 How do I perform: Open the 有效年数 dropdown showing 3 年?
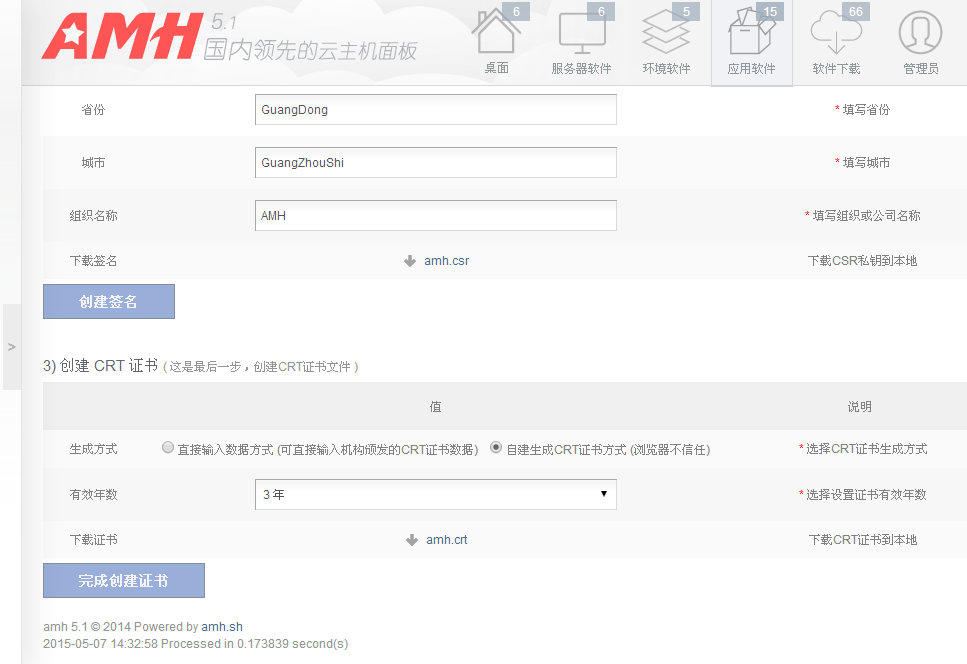point(435,494)
